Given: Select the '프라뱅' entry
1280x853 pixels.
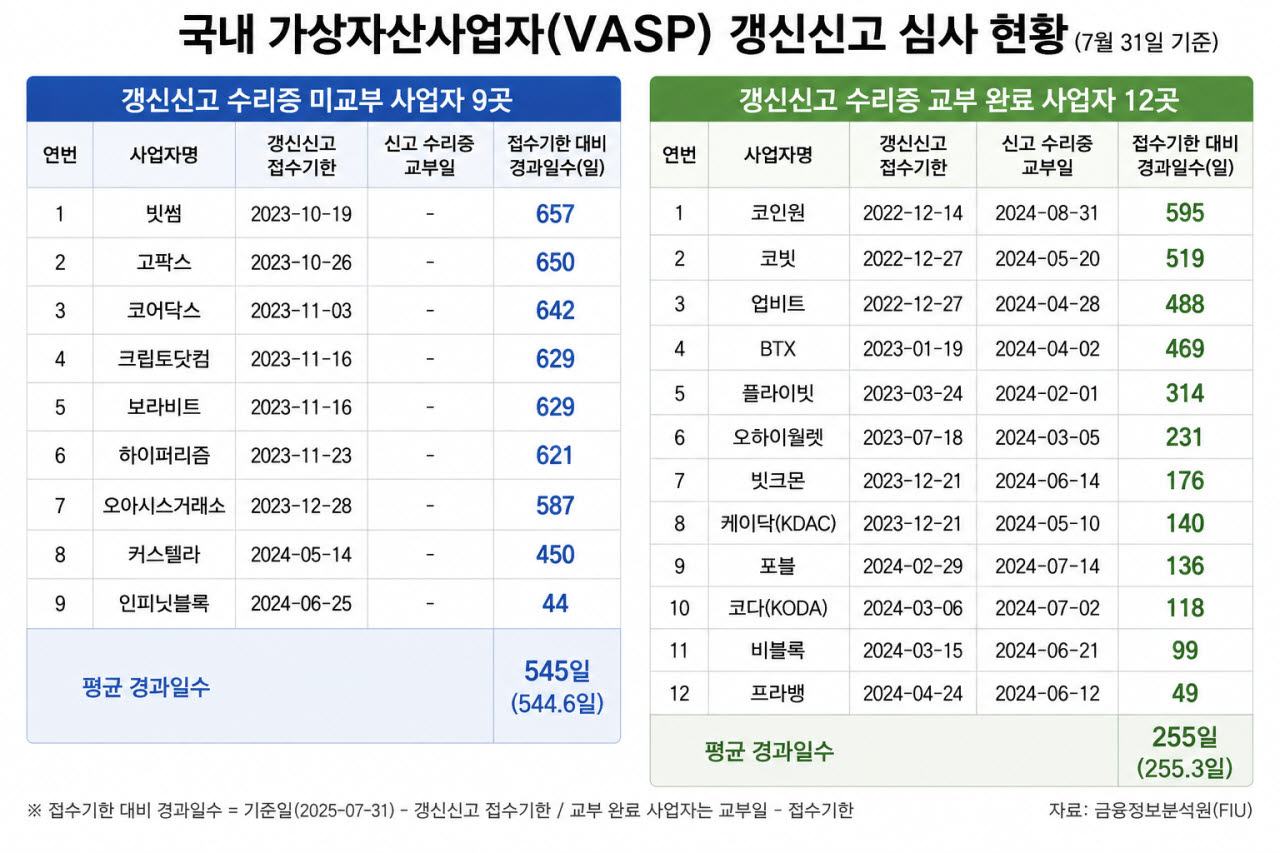Looking at the screenshot, I should 778,693.
